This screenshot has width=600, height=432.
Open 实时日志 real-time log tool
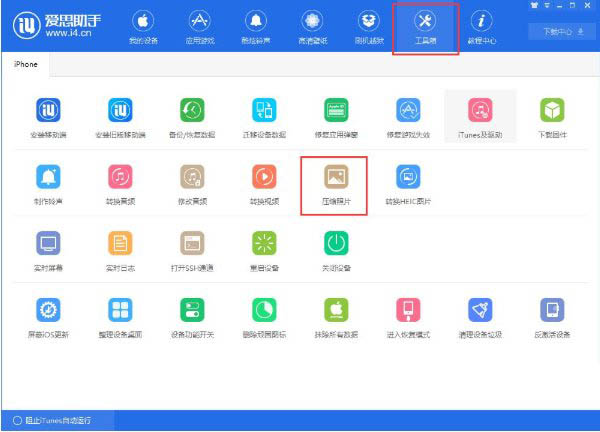click(120, 251)
